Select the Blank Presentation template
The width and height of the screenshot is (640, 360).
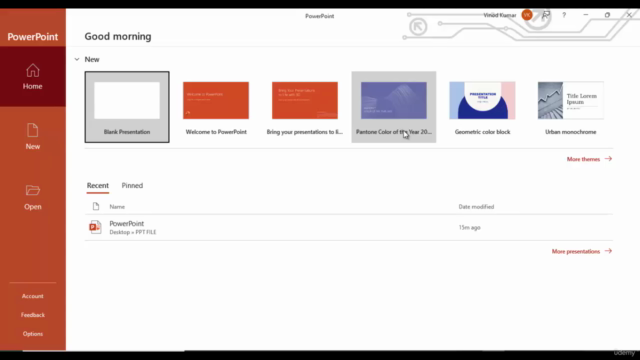127,107
